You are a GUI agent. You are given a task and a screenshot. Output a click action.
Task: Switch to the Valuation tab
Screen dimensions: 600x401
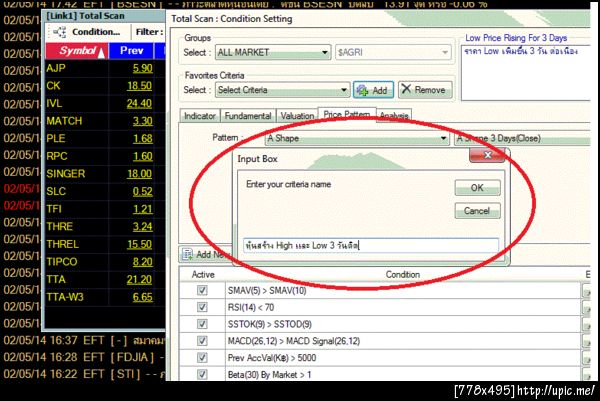click(x=297, y=116)
